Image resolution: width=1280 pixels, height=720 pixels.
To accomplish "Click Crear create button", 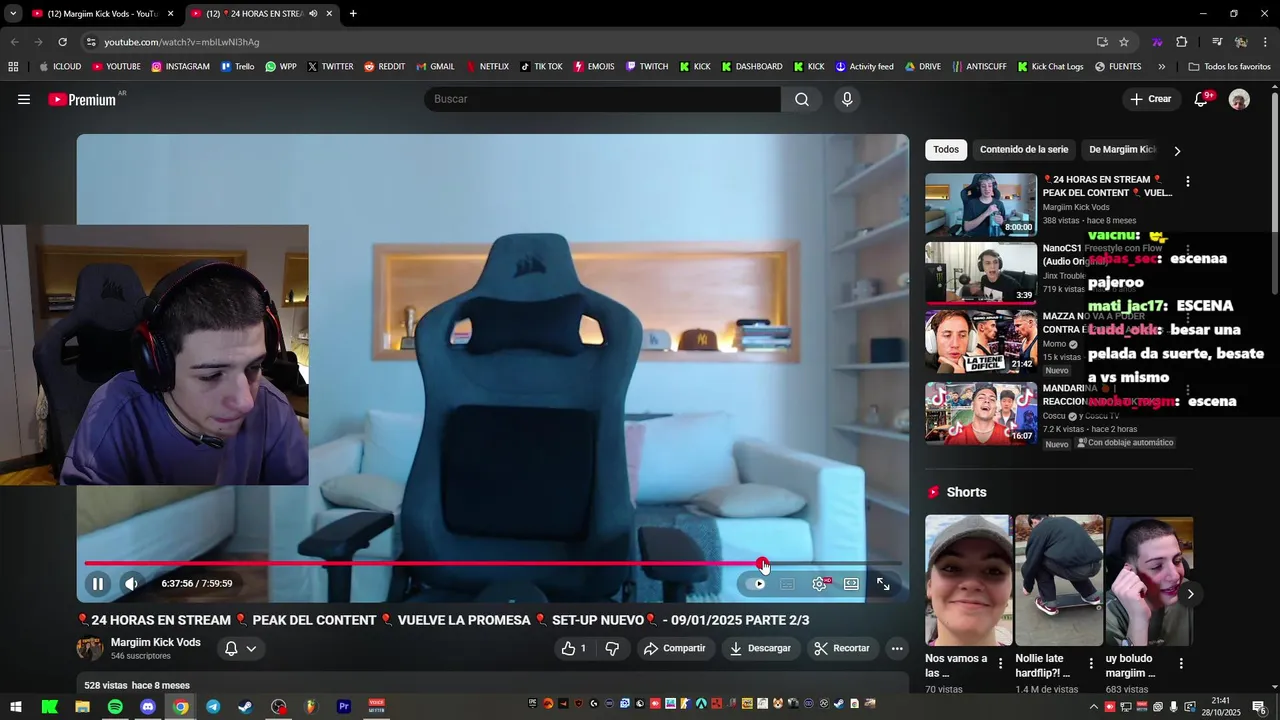I will tap(1151, 99).
